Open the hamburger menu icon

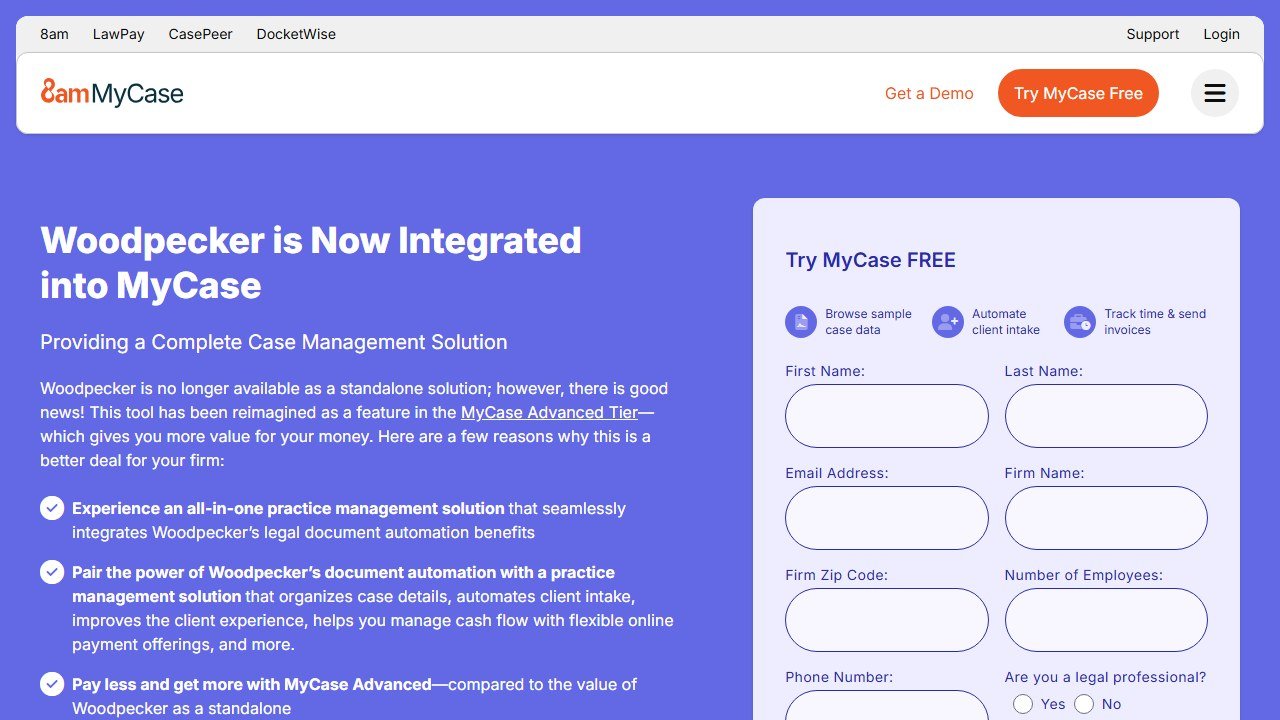point(1215,93)
